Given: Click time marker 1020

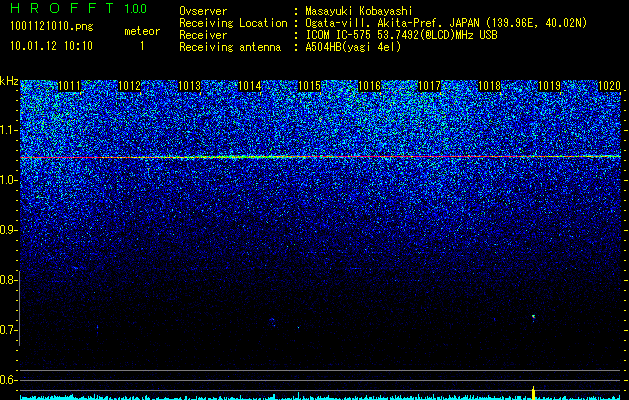Looking at the screenshot, I should click(x=609, y=86).
